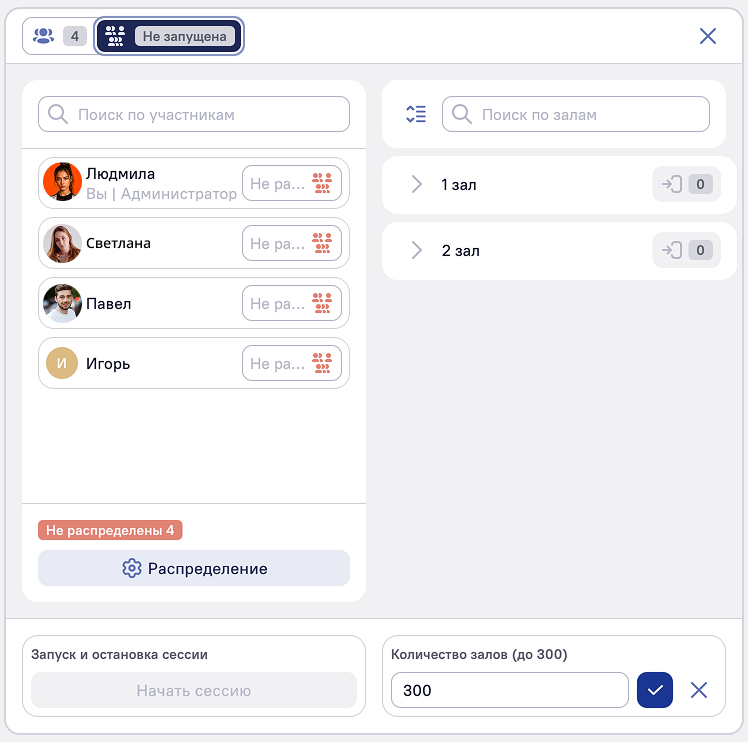Click the group icon in Игорь's row

point(322,363)
